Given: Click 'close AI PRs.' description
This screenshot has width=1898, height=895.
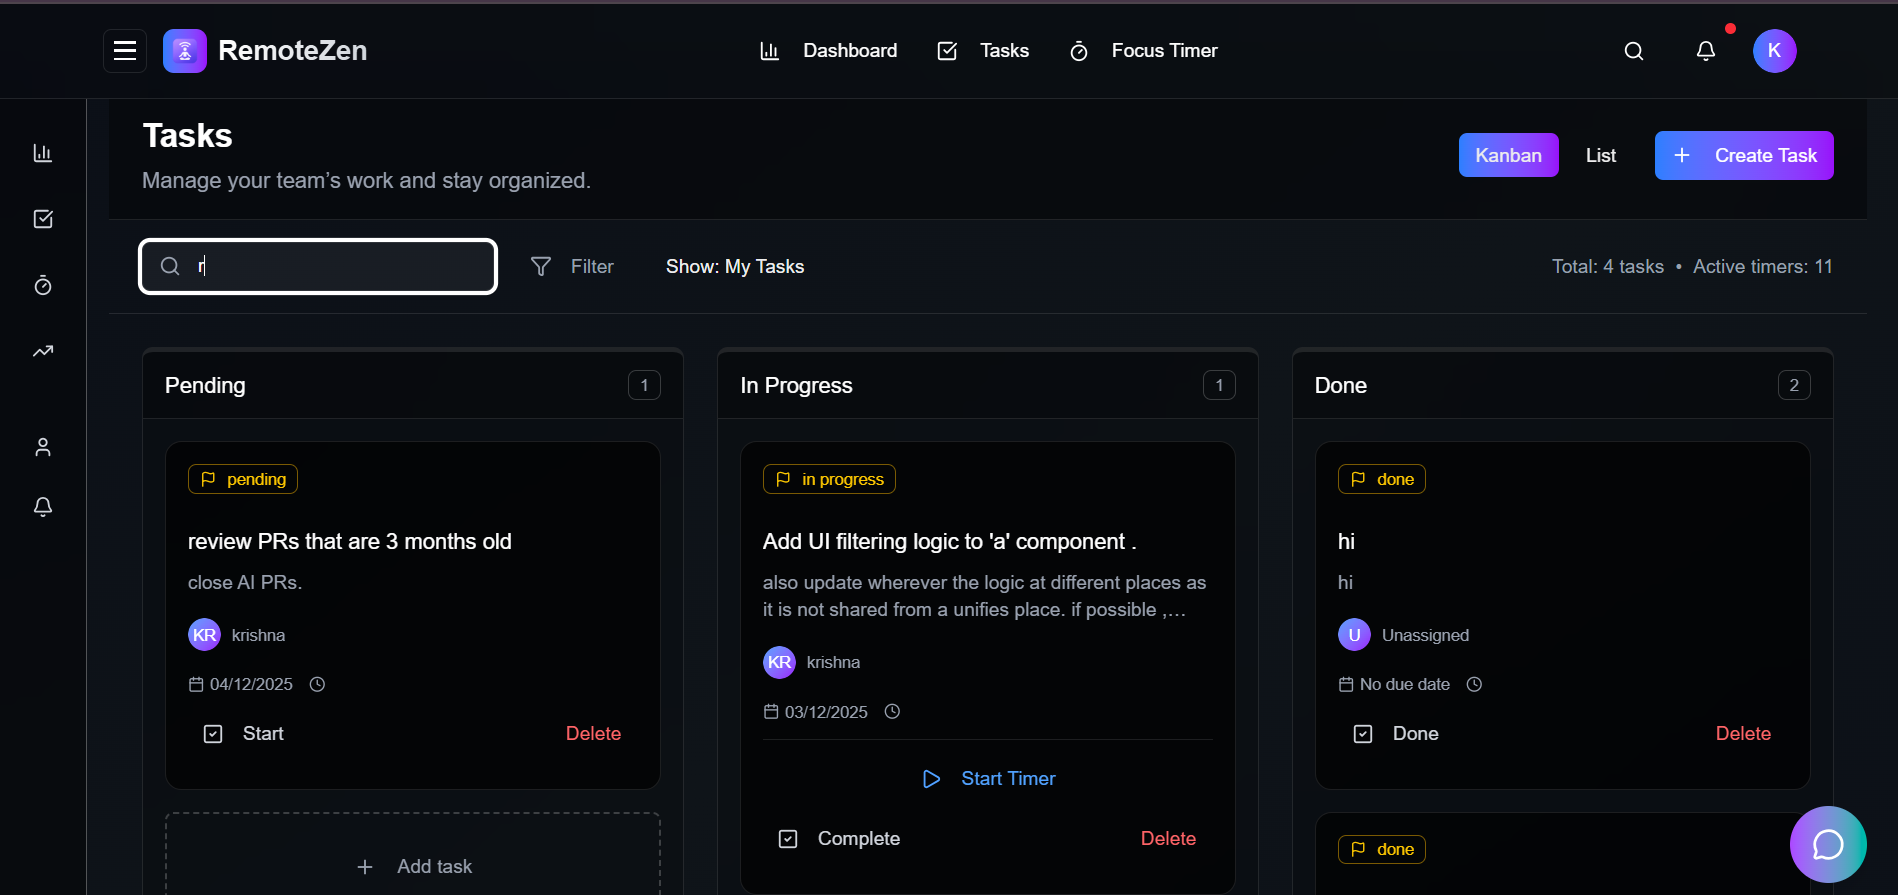Looking at the screenshot, I should pos(245,582).
